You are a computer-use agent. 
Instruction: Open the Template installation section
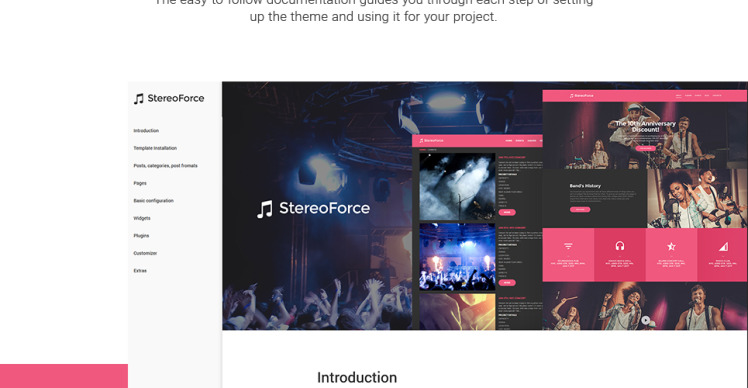(x=155, y=148)
